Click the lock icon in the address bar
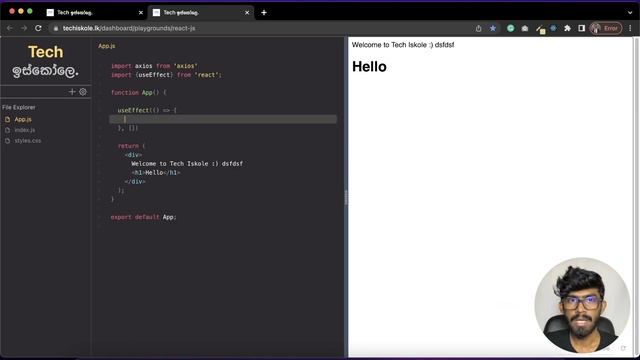 (56, 28)
